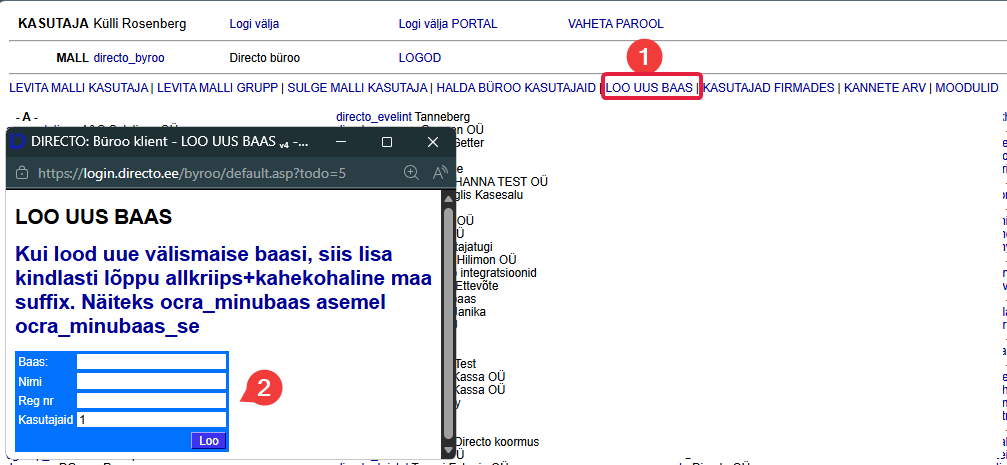The height and width of the screenshot is (465, 1007).
Task: Select KASUTAJAD FIRMADES in menu row
Action: click(769, 88)
